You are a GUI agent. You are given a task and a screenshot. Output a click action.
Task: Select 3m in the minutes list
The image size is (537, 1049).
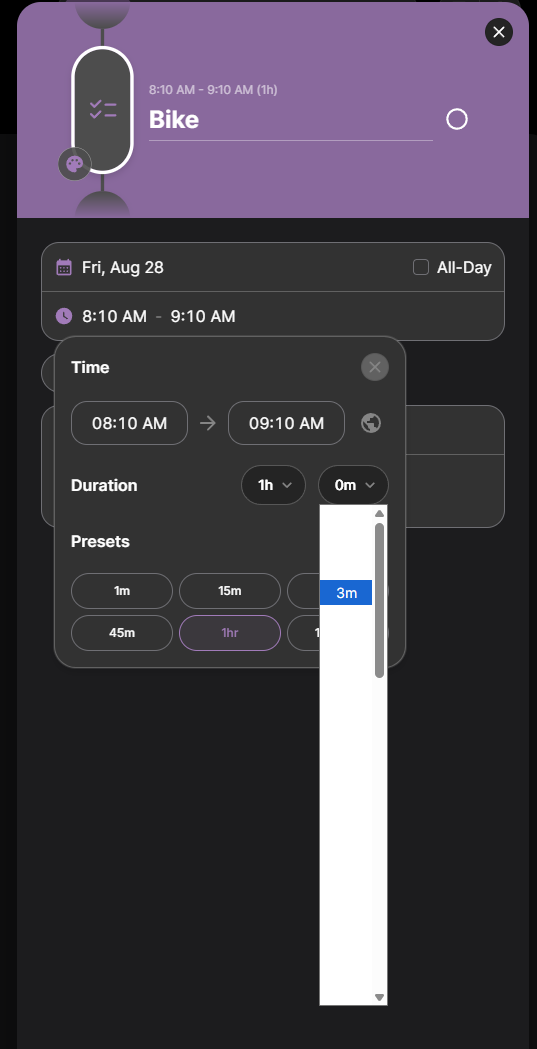click(x=346, y=593)
